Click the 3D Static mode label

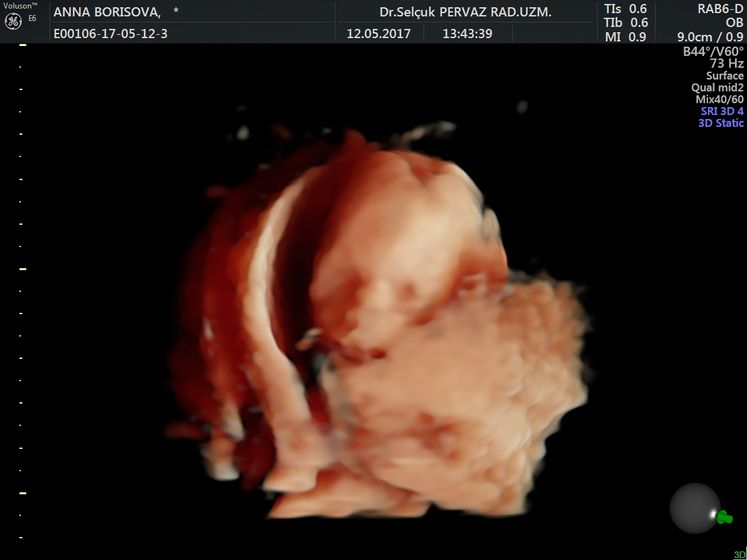[x=720, y=123]
